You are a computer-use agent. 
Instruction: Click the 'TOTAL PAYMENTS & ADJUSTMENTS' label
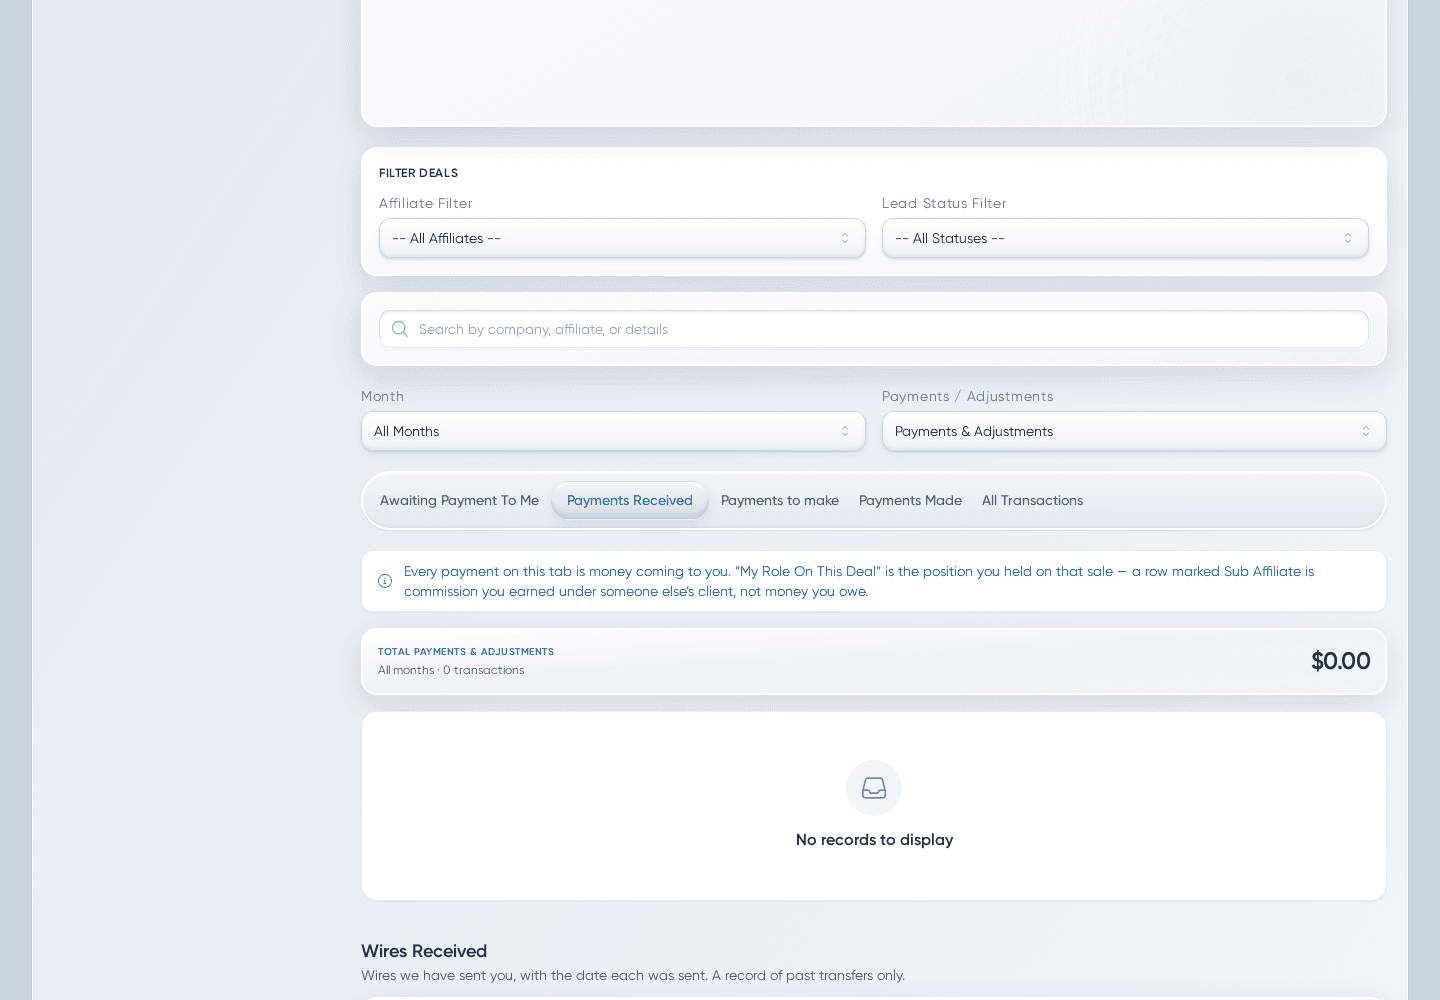466,652
